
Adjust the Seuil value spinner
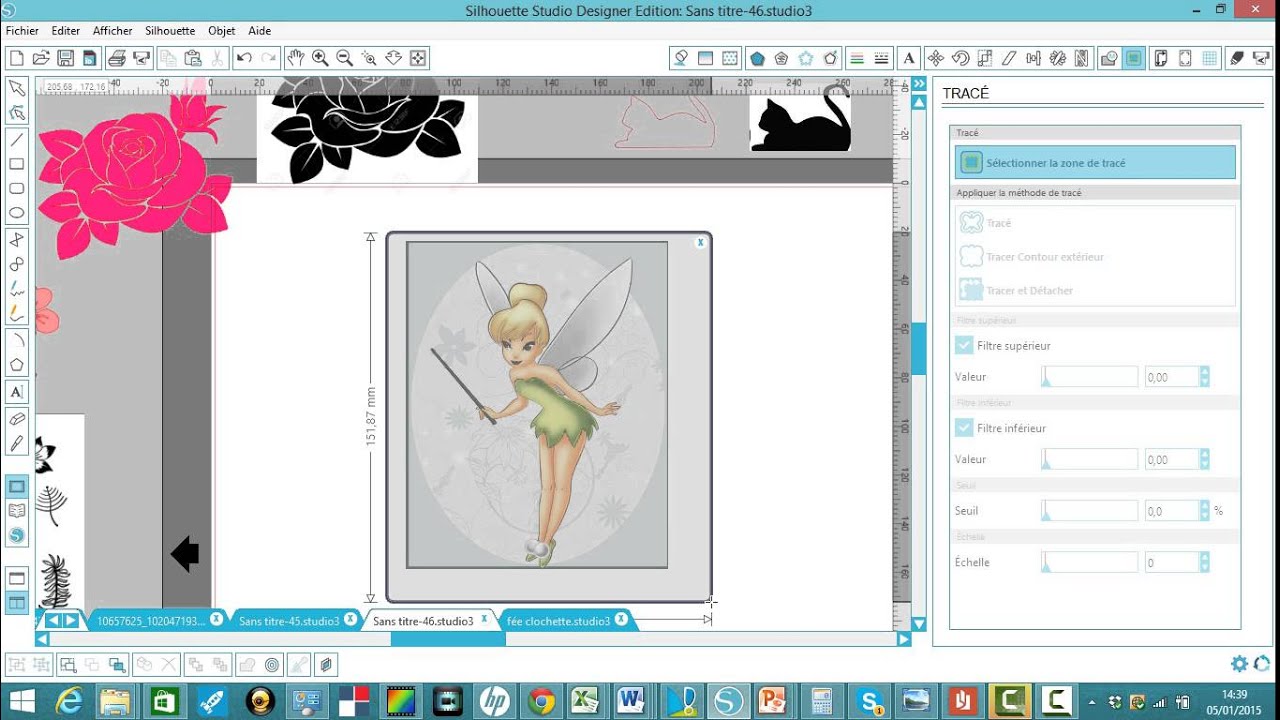[1204, 511]
